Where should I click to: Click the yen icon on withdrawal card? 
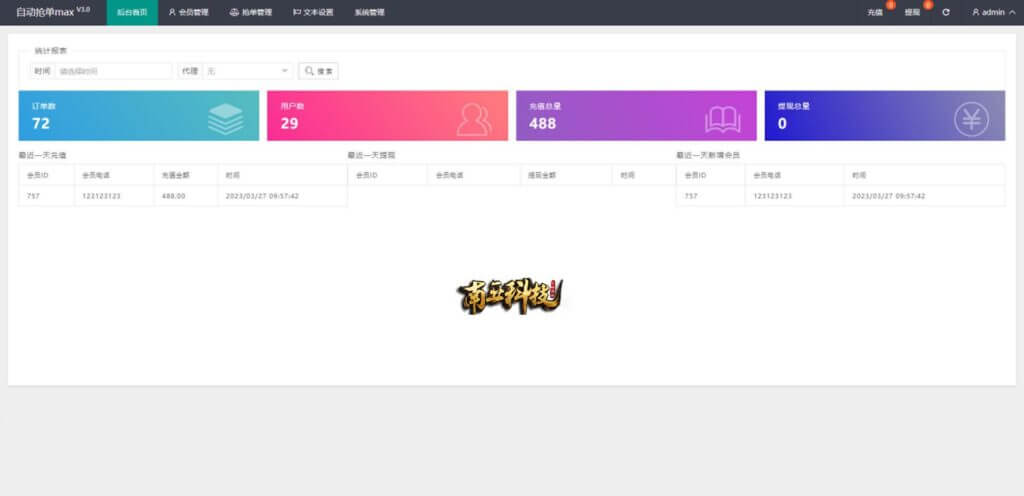coord(971,119)
